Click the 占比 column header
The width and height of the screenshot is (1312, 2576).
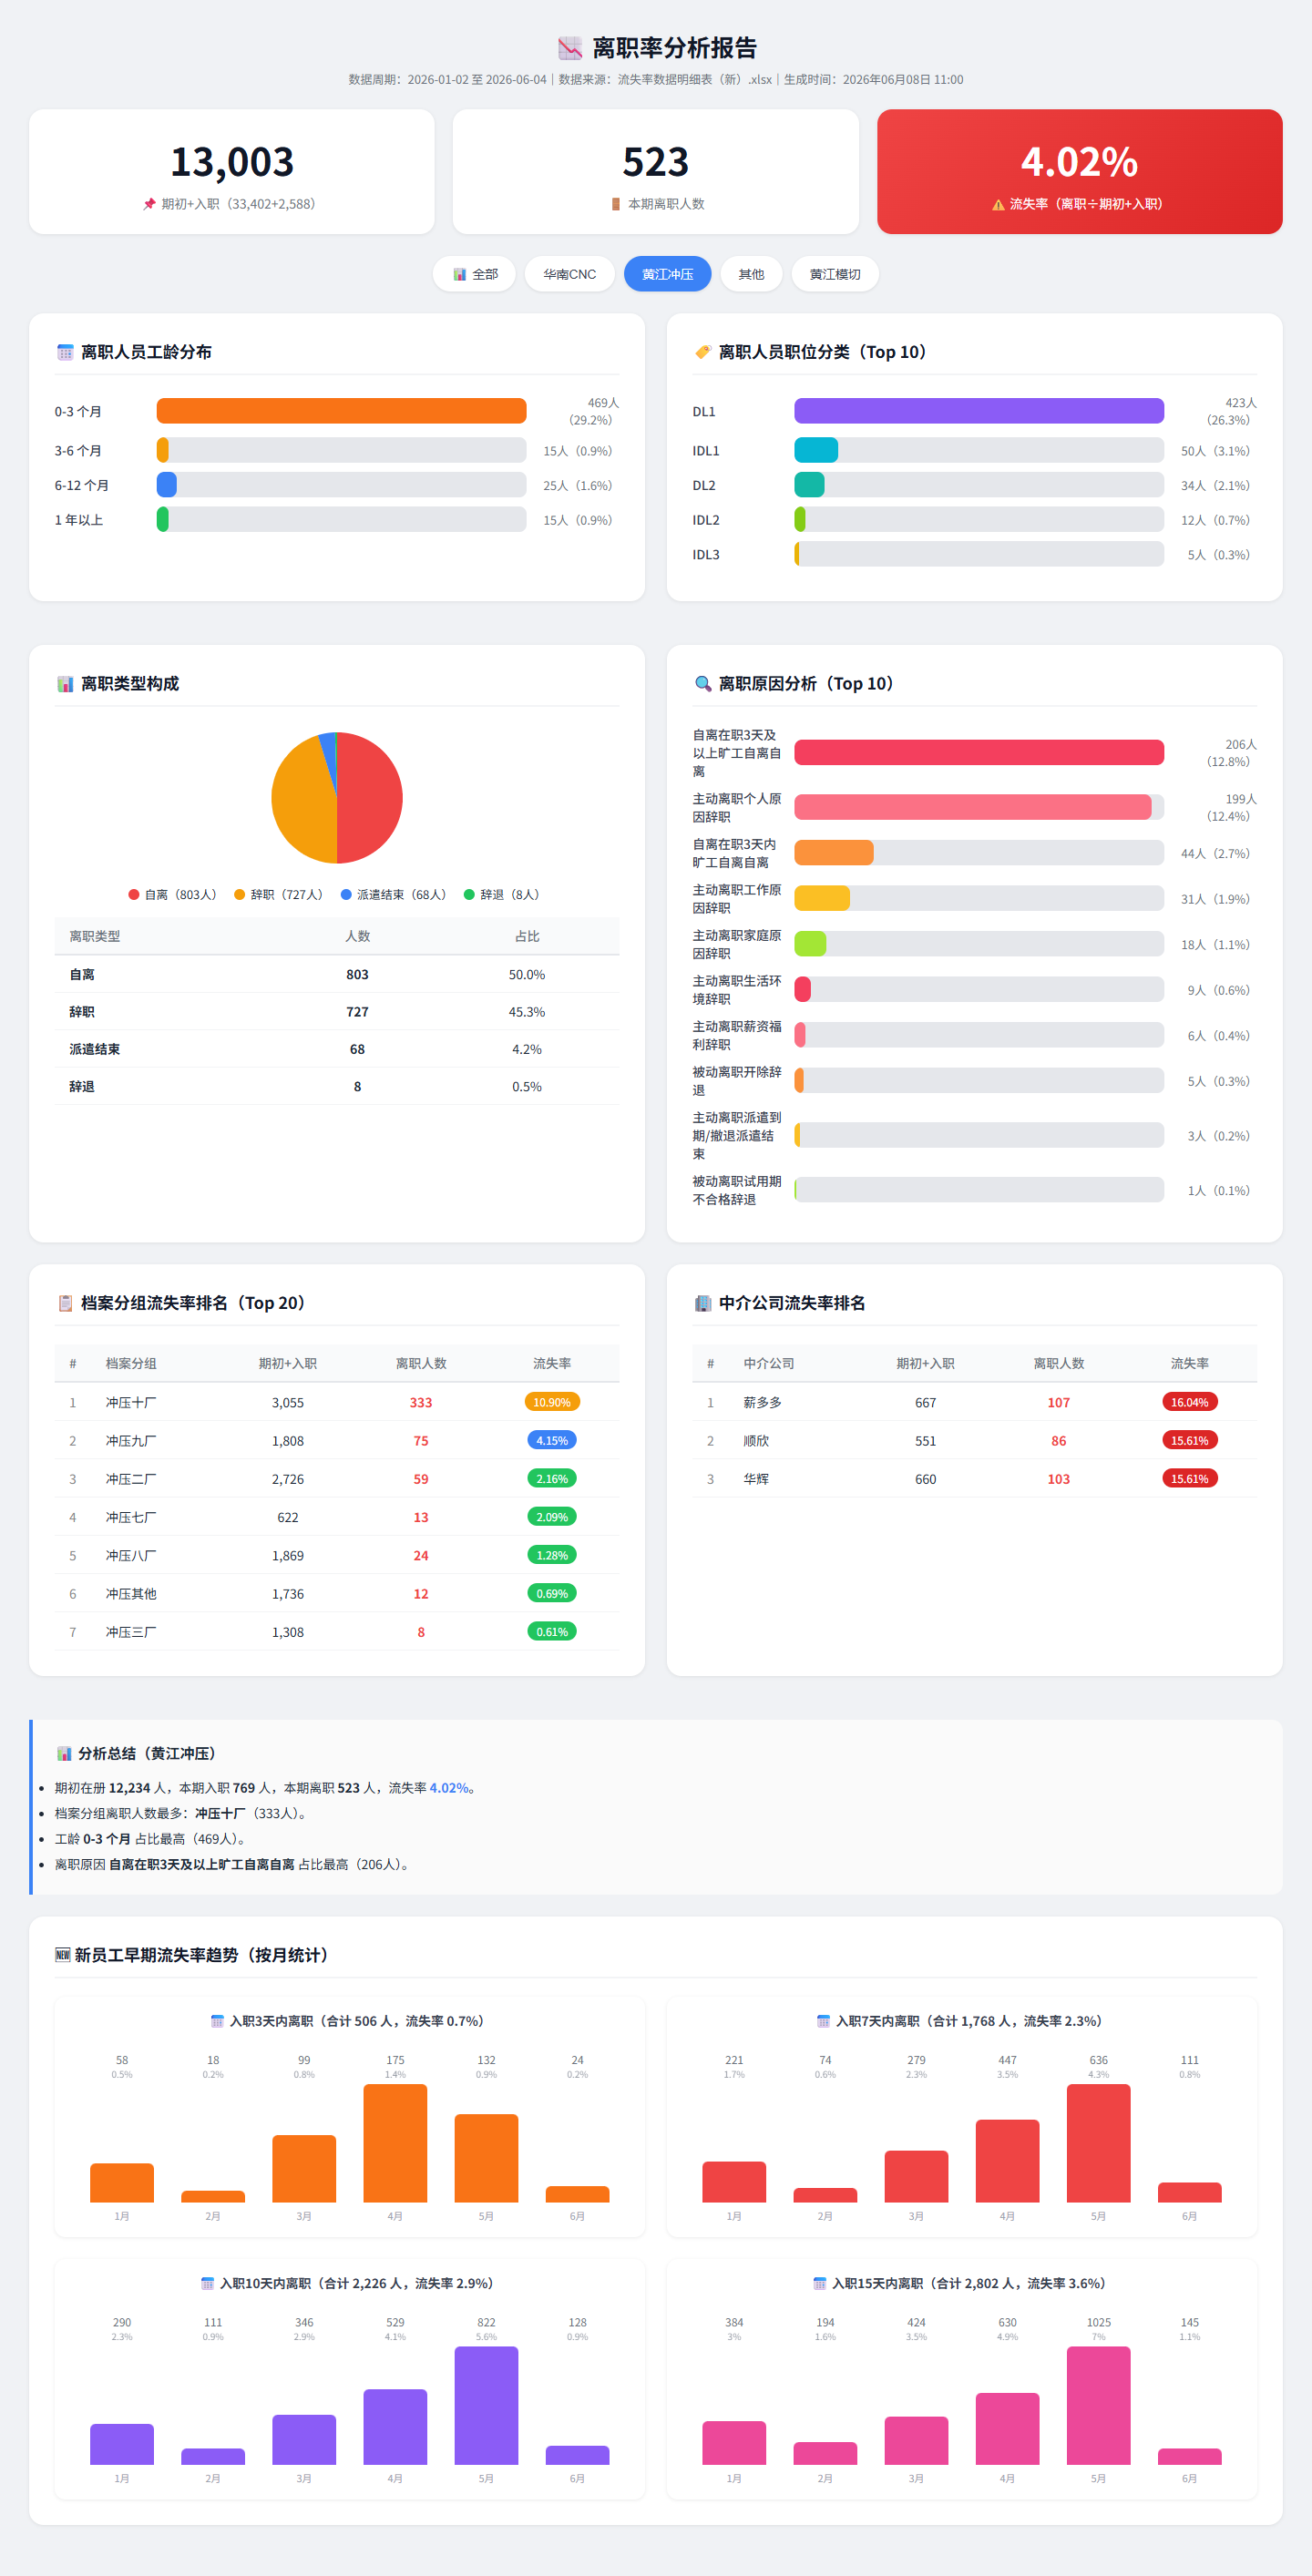527,936
